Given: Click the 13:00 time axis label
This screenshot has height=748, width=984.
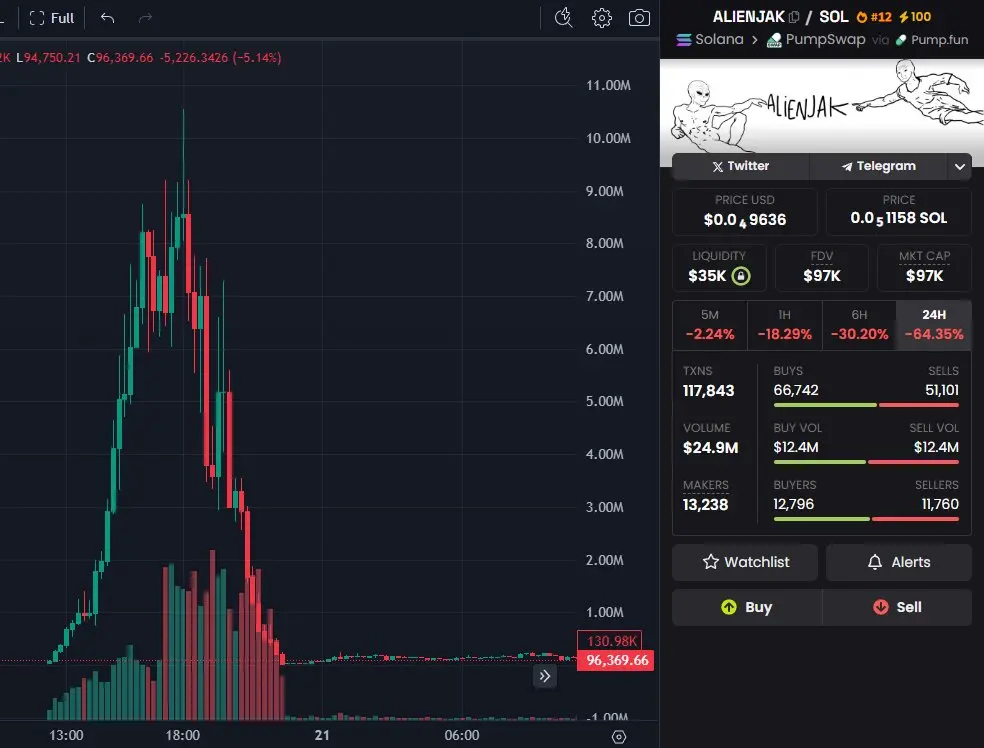Looking at the screenshot, I should click(x=66, y=735).
